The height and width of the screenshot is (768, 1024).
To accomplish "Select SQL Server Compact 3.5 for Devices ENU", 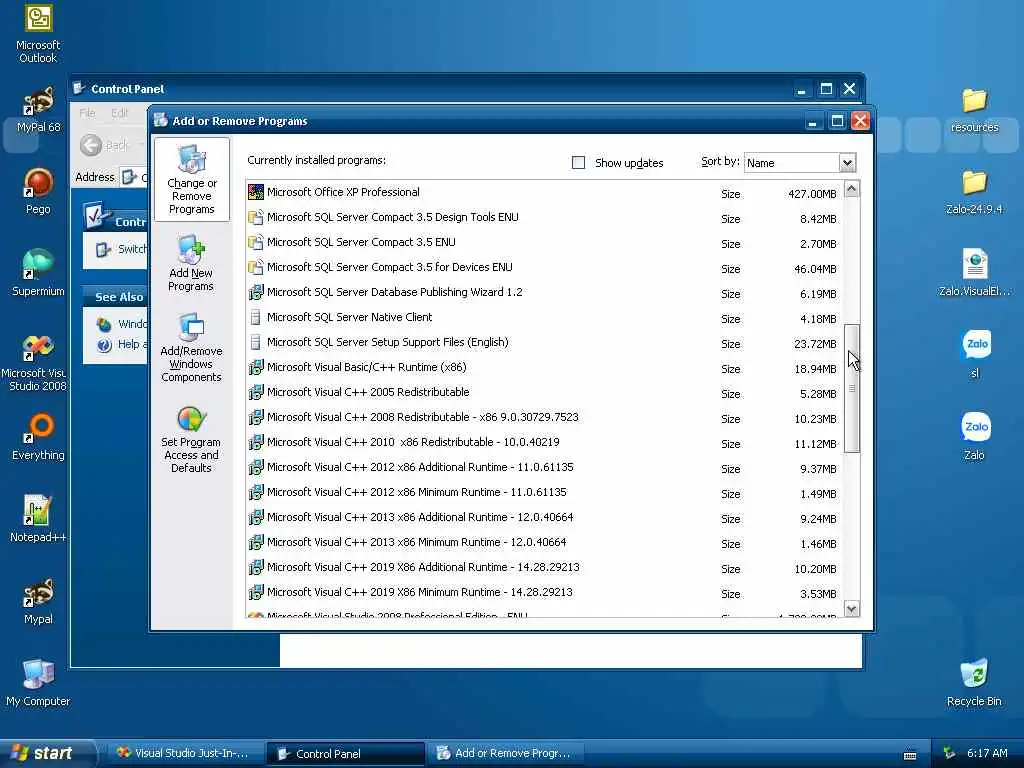I will [x=545, y=268].
